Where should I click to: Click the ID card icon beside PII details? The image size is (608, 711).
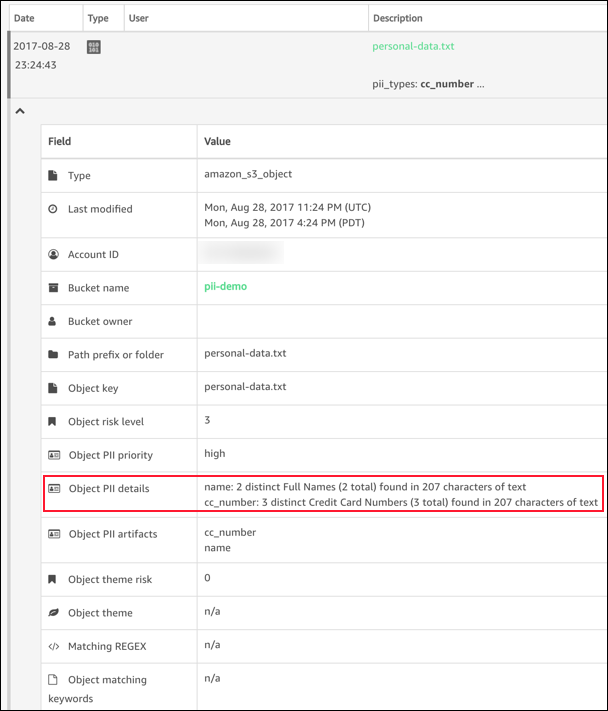pyautogui.click(x=54, y=488)
